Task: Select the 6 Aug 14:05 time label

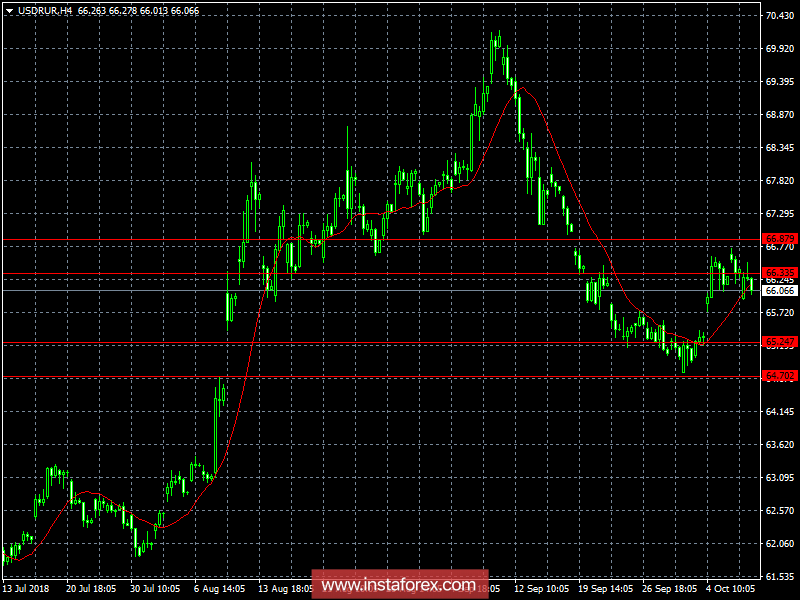Action: click(219, 588)
